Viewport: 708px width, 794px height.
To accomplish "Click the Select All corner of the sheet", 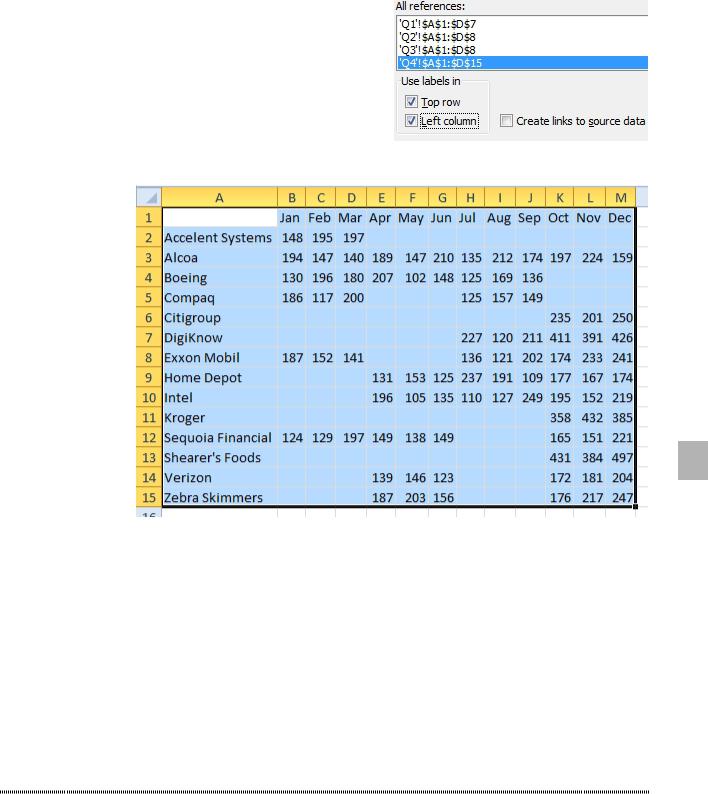I will (149, 197).
